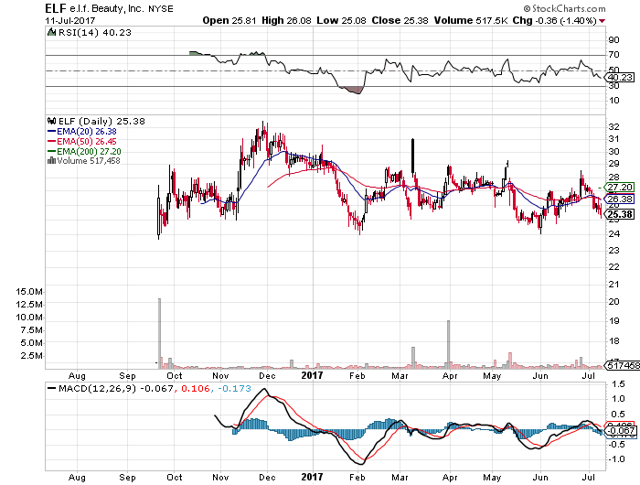
Task: Click the blue MACD histogram value -0.173
Action: point(235,389)
